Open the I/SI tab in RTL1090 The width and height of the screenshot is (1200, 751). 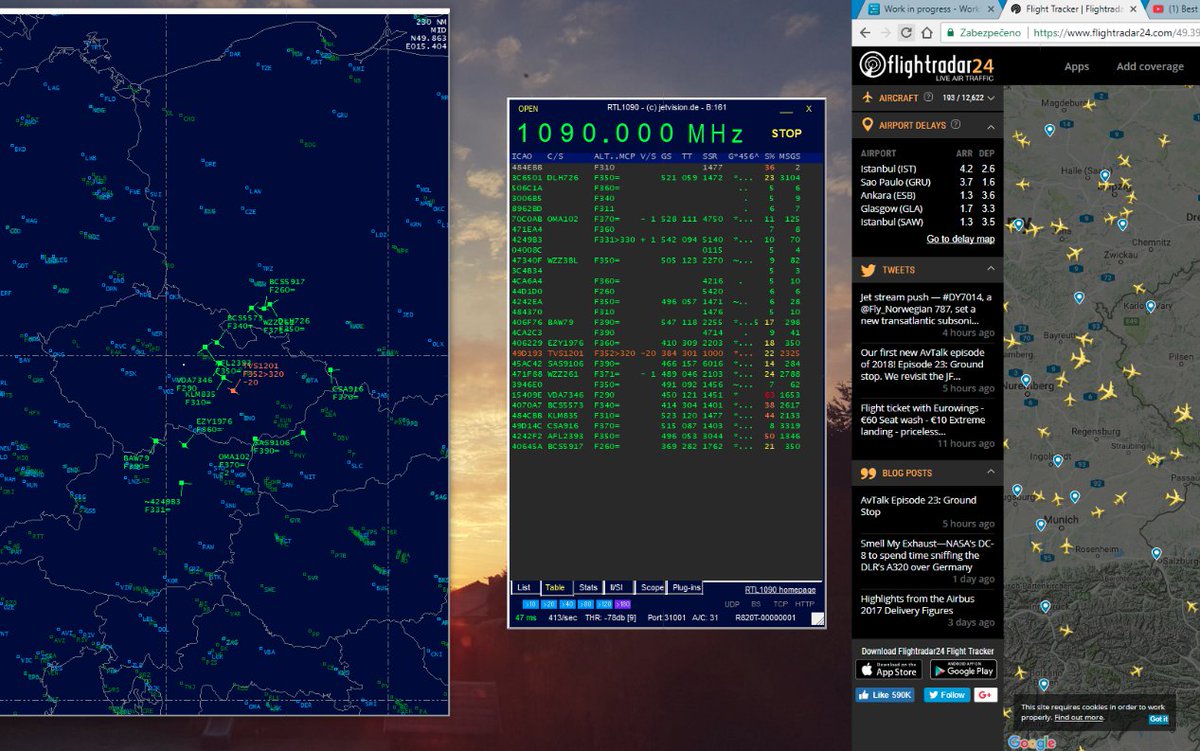616,588
